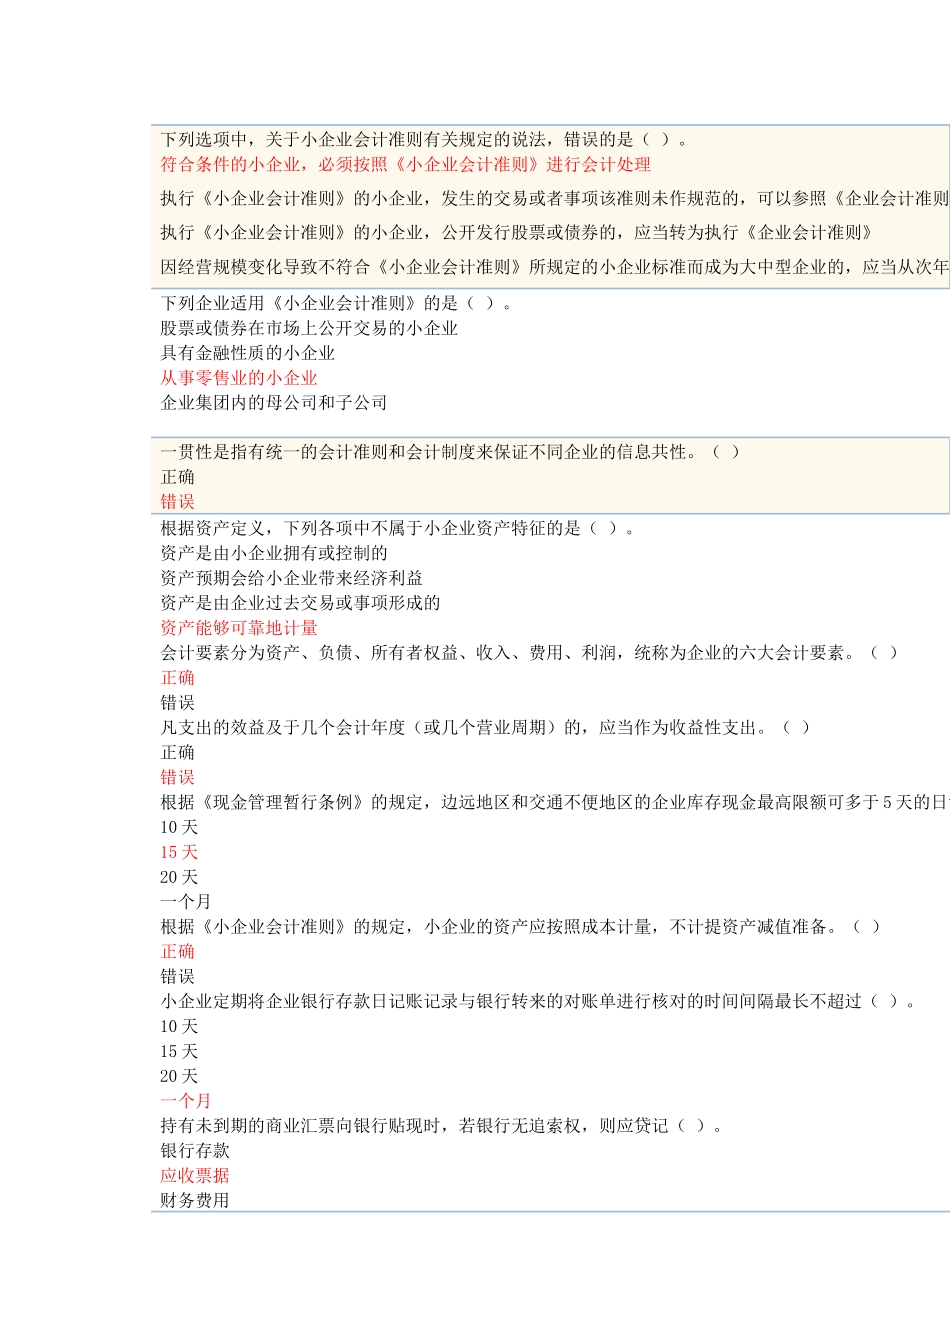Viewport: 950px width, 1344px height.
Task: Click the statement starting '会计要素分为资产、负债、所有者权益'
Action: click(529, 653)
